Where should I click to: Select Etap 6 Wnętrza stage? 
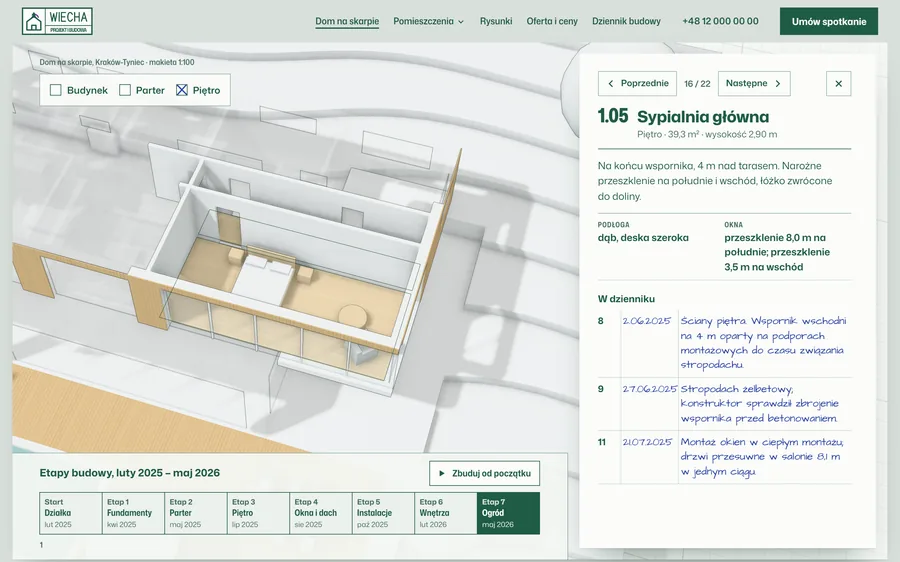pos(445,513)
